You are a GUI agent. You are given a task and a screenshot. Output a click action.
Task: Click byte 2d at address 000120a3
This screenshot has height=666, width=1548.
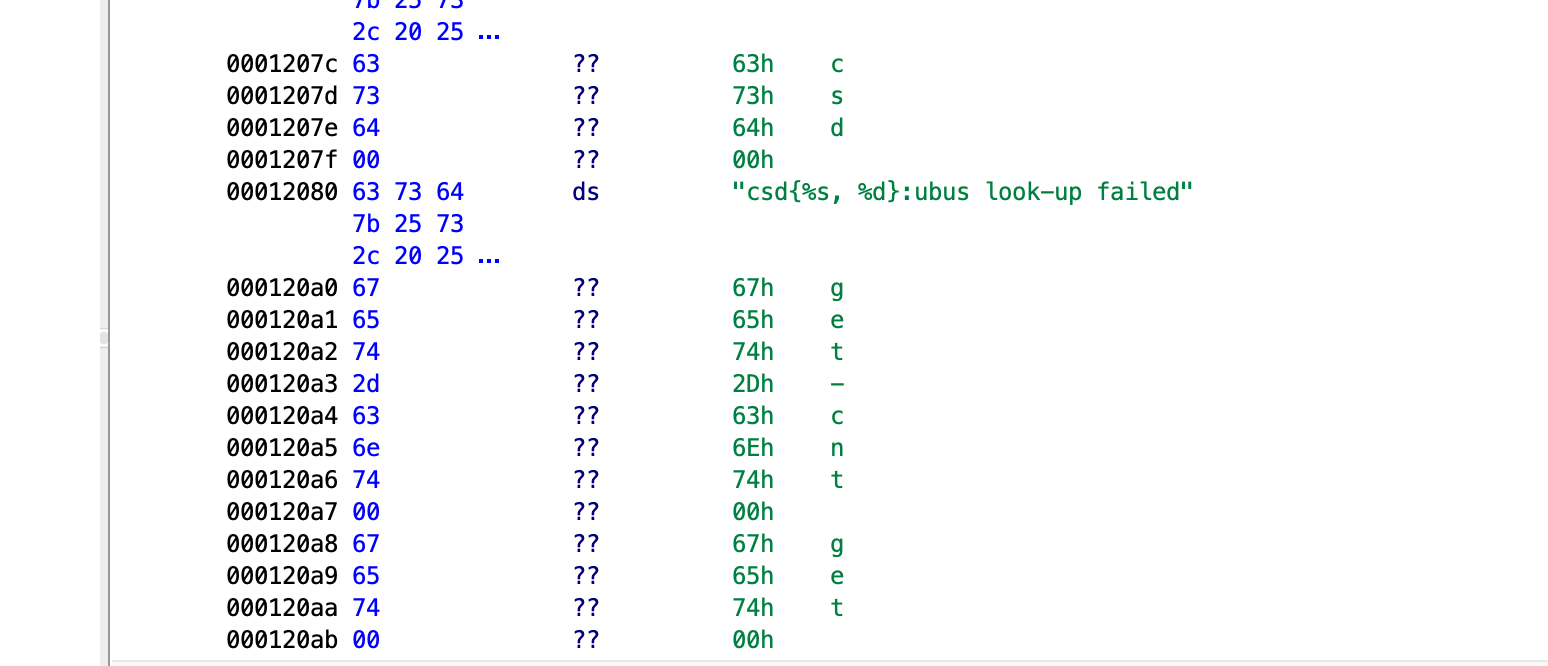(366, 384)
